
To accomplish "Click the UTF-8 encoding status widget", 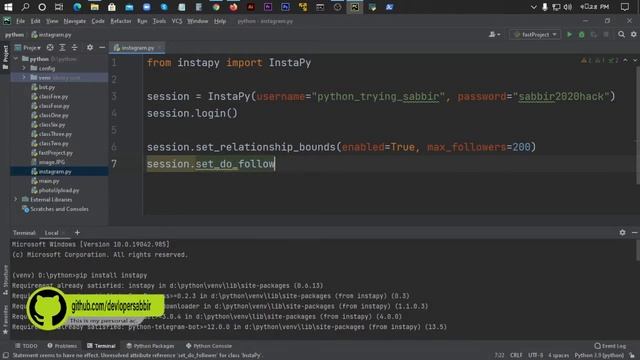I will 536,356.
